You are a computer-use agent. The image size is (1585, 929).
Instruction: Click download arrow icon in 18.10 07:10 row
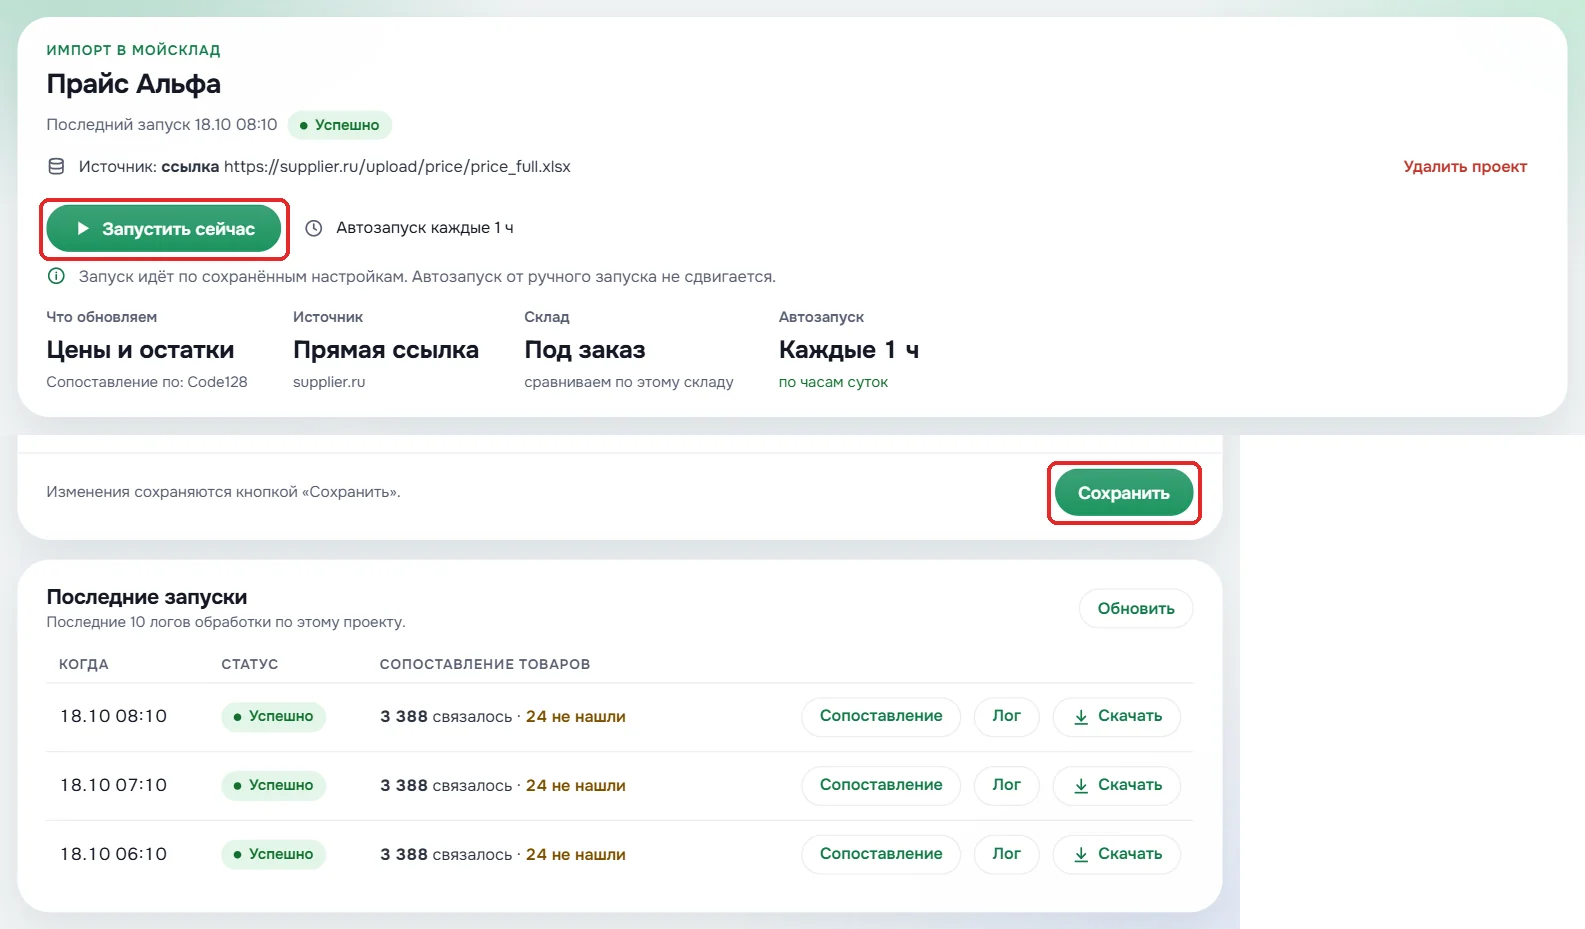coord(1081,786)
